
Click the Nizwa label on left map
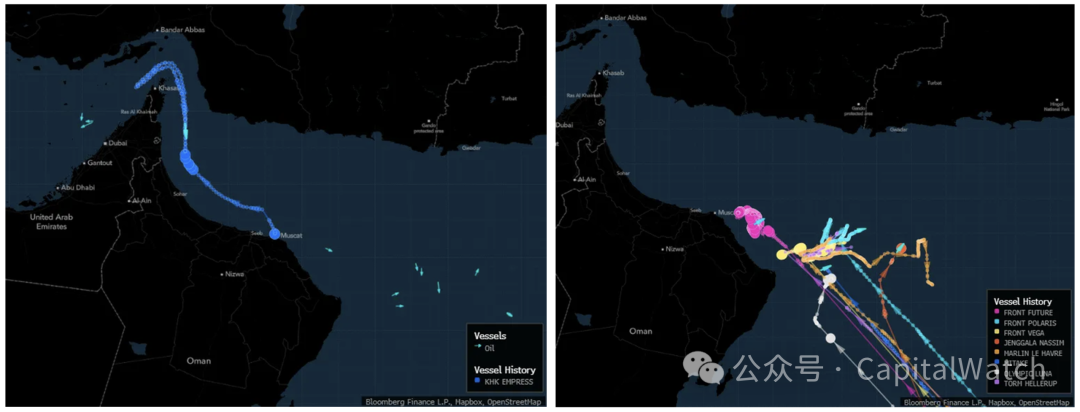pyautogui.click(x=235, y=274)
